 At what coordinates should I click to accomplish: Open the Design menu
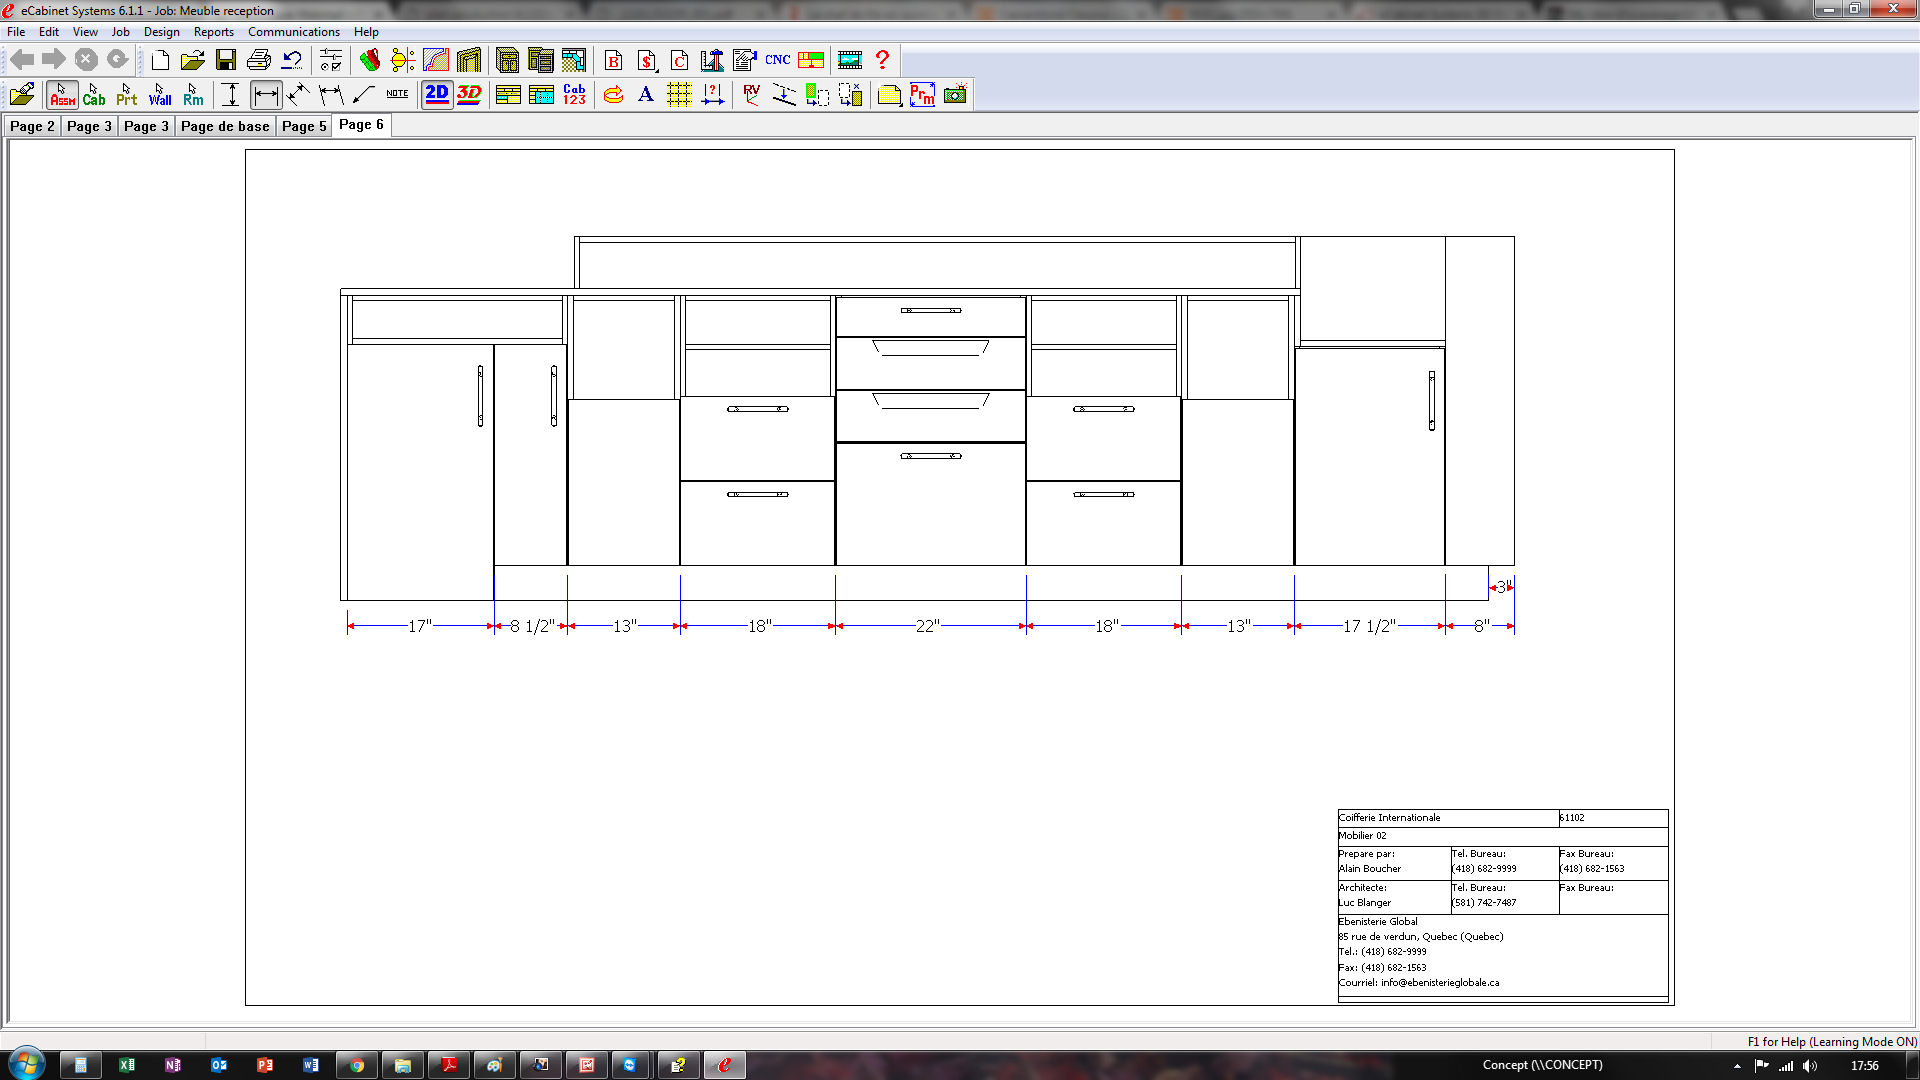point(161,32)
